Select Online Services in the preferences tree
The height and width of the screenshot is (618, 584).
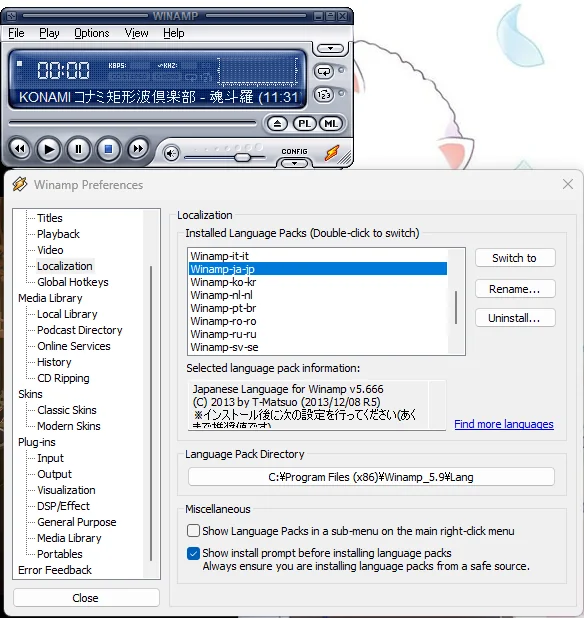[x=74, y=346]
